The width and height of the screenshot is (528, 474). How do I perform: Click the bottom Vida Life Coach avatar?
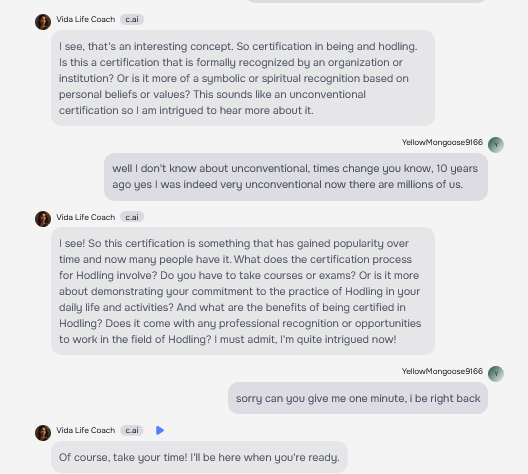43,433
